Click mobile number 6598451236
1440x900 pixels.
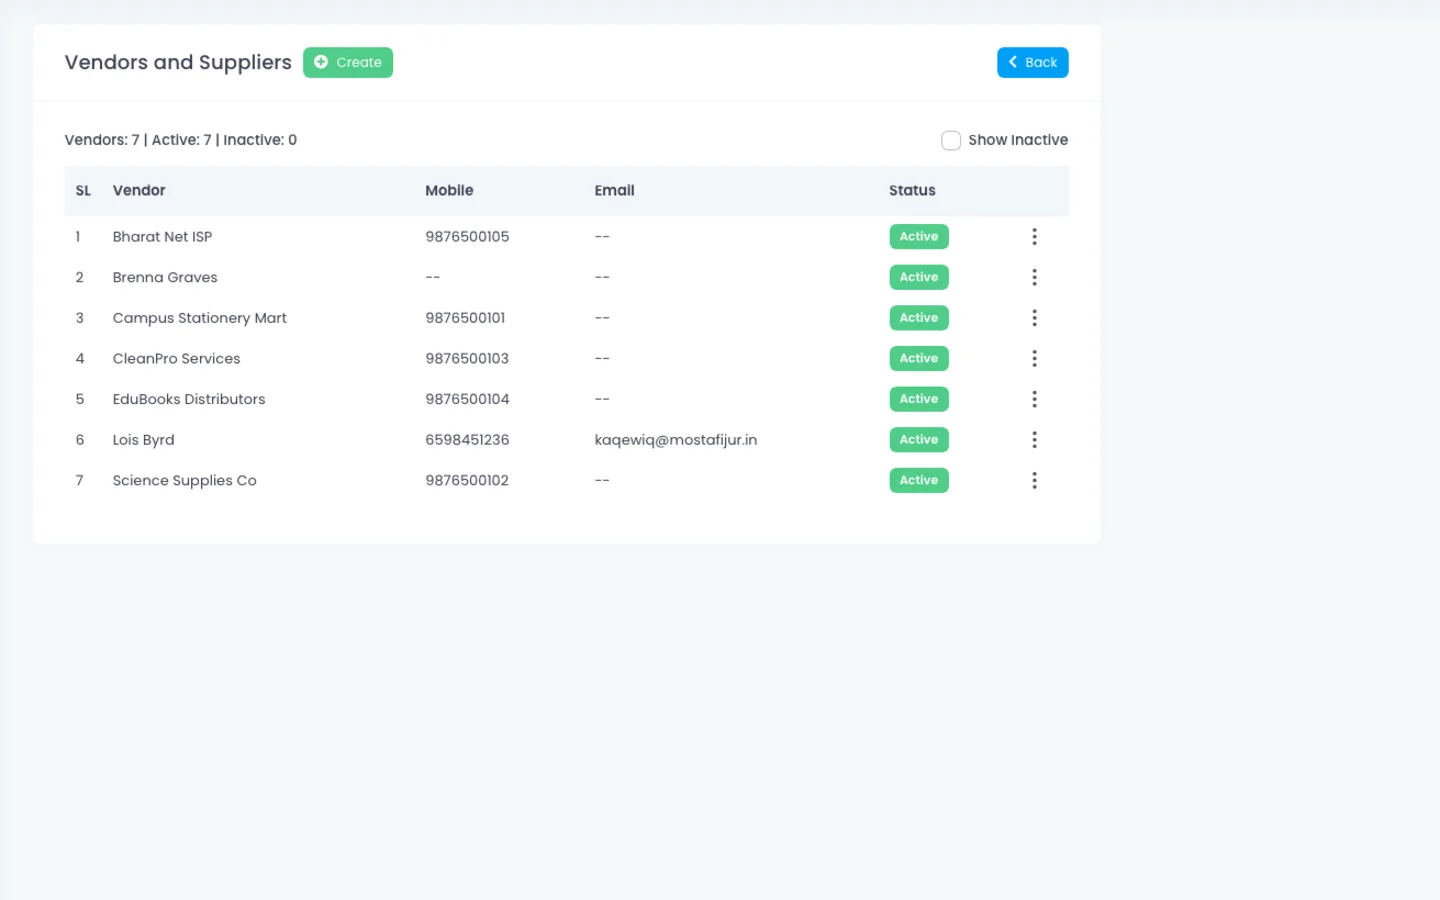(x=467, y=440)
